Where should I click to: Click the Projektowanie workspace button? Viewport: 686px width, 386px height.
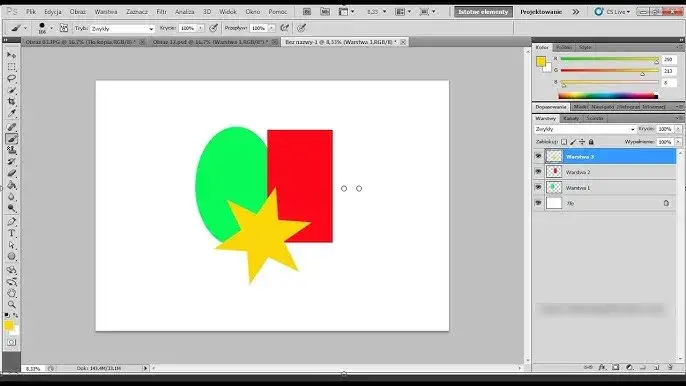tap(541, 12)
